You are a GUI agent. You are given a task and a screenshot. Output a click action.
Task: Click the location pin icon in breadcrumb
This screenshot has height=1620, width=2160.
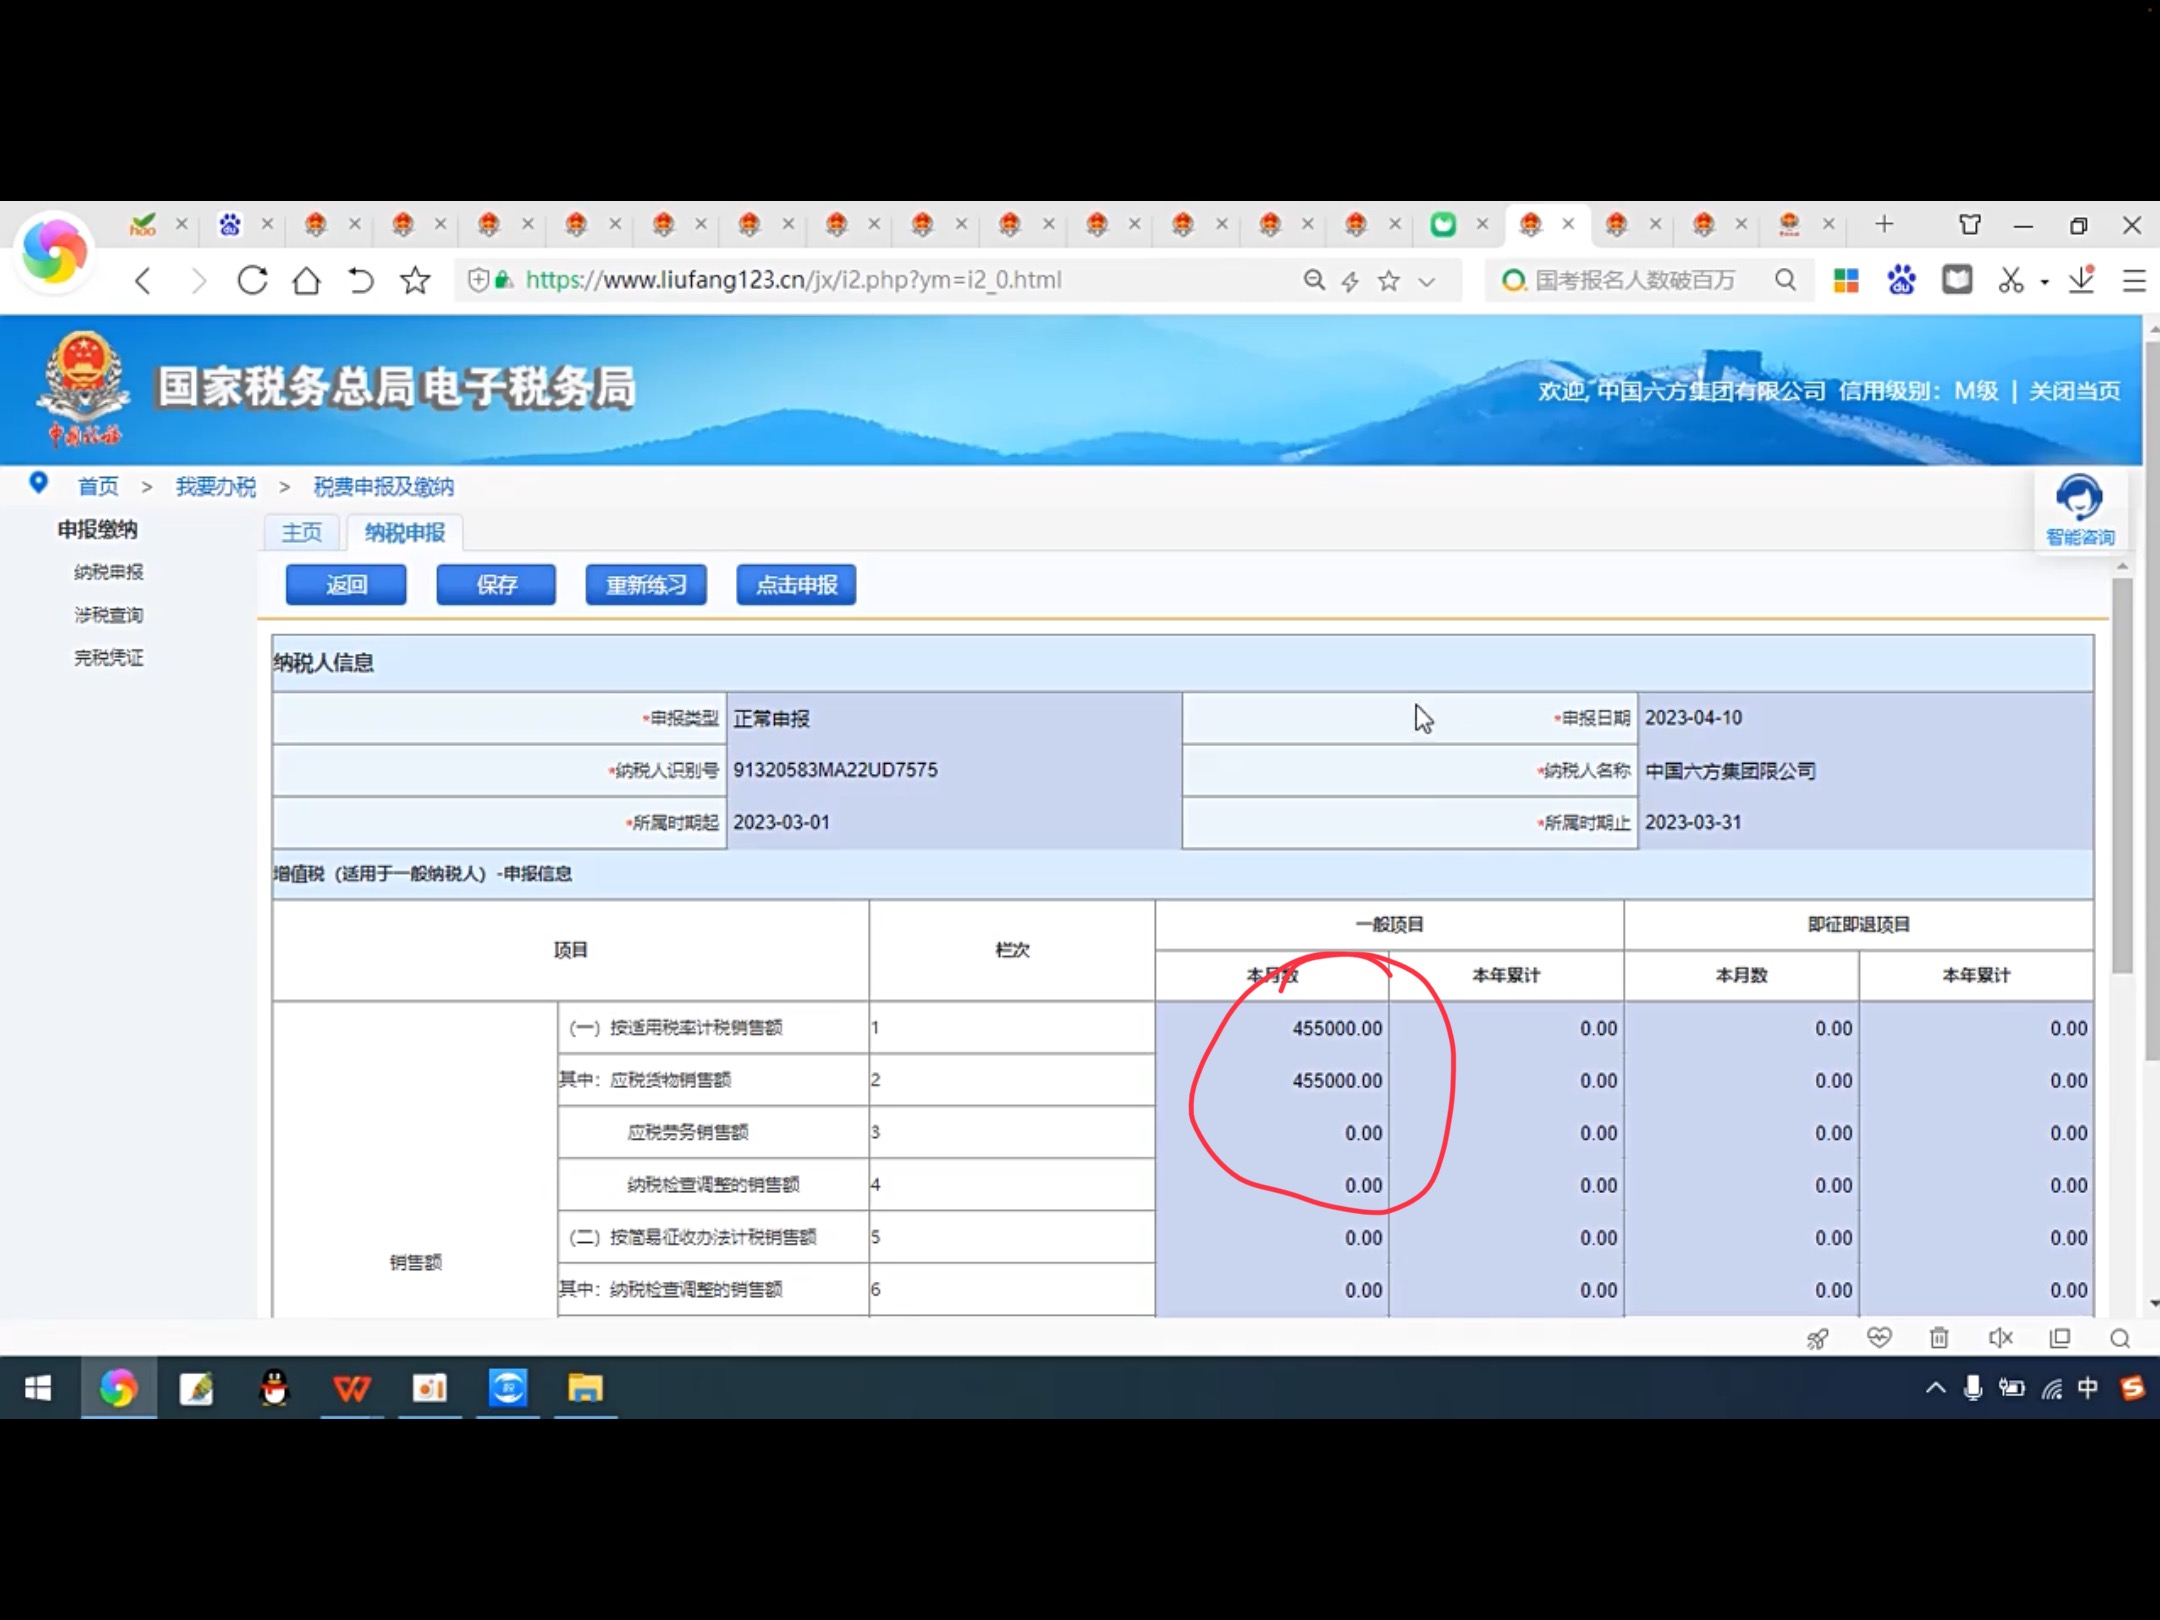tap(38, 483)
